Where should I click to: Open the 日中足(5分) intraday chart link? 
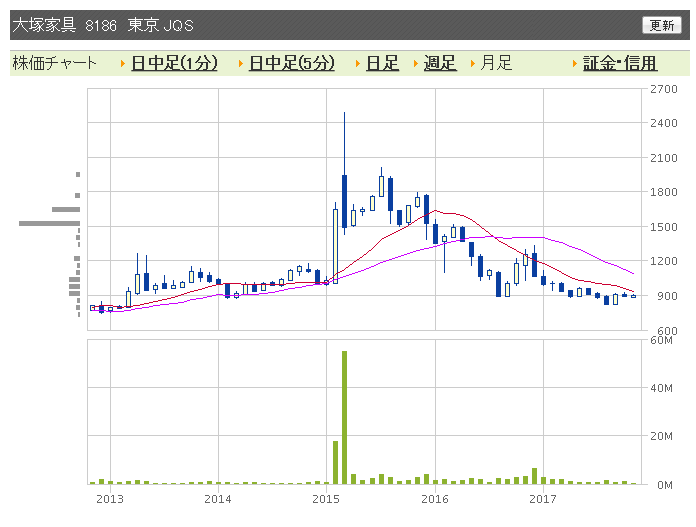click(292, 63)
